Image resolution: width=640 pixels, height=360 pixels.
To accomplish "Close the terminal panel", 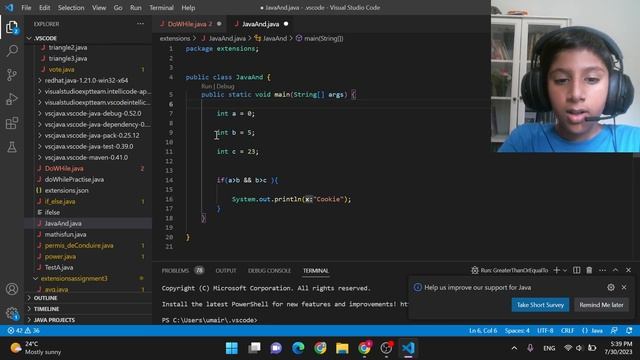I will pyautogui.click(x=629, y=270).
